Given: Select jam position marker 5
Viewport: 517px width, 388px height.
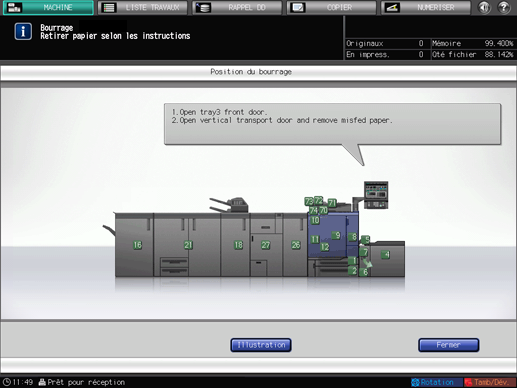Looking at the screenshot, I should (366, 239).
